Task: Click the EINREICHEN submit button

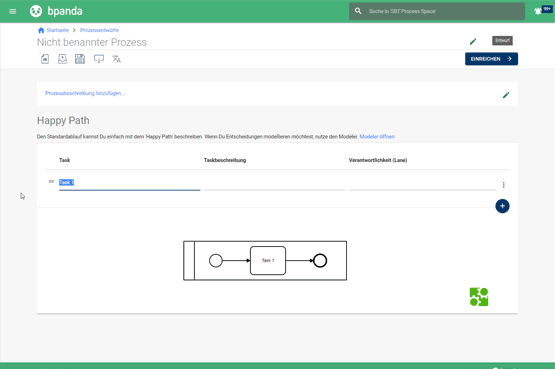Action: (491, 59)
